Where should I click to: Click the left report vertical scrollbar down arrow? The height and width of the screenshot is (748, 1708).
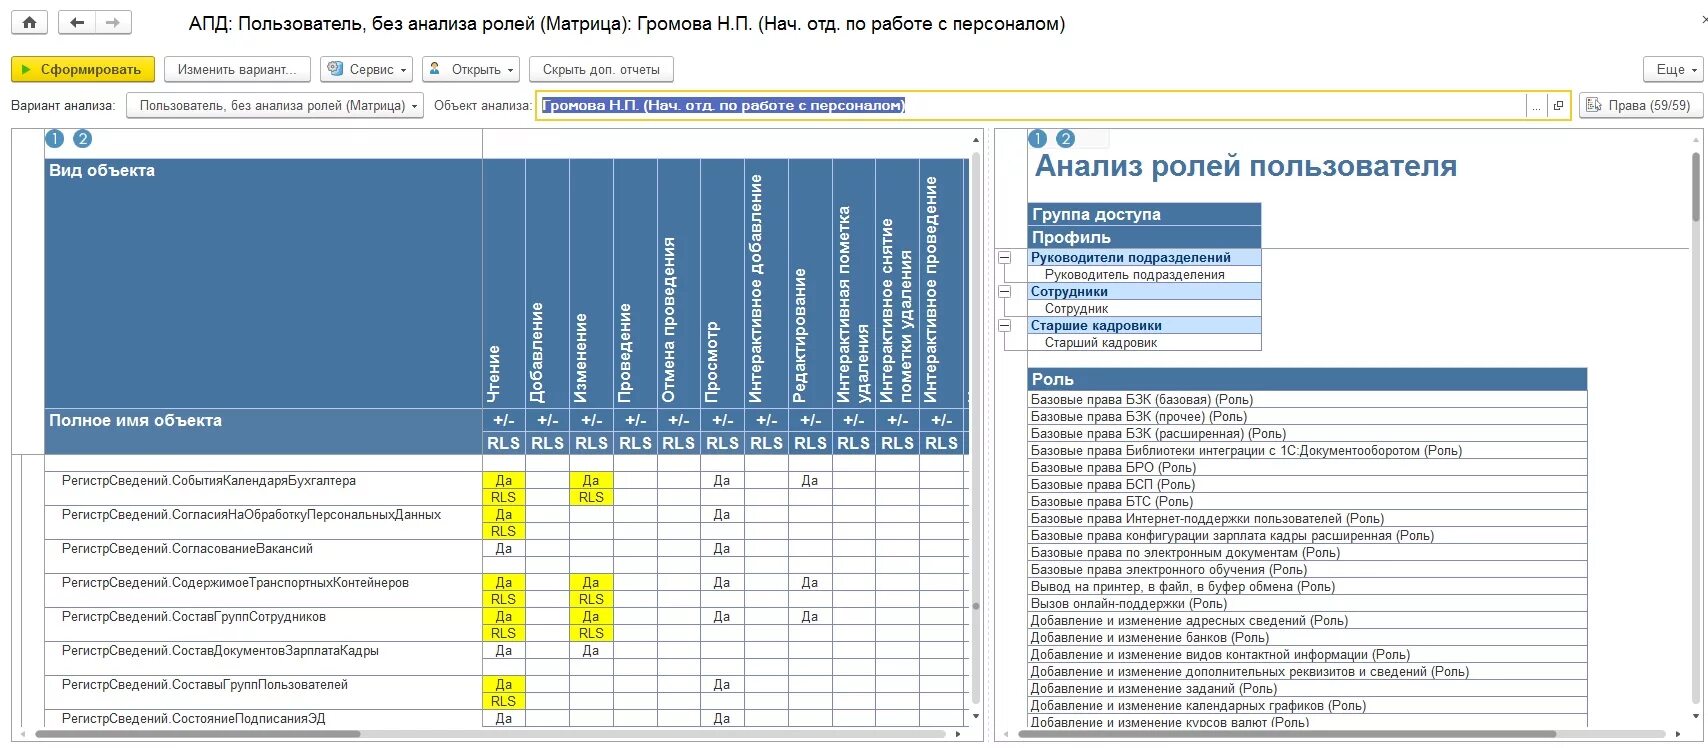[976, 717]
